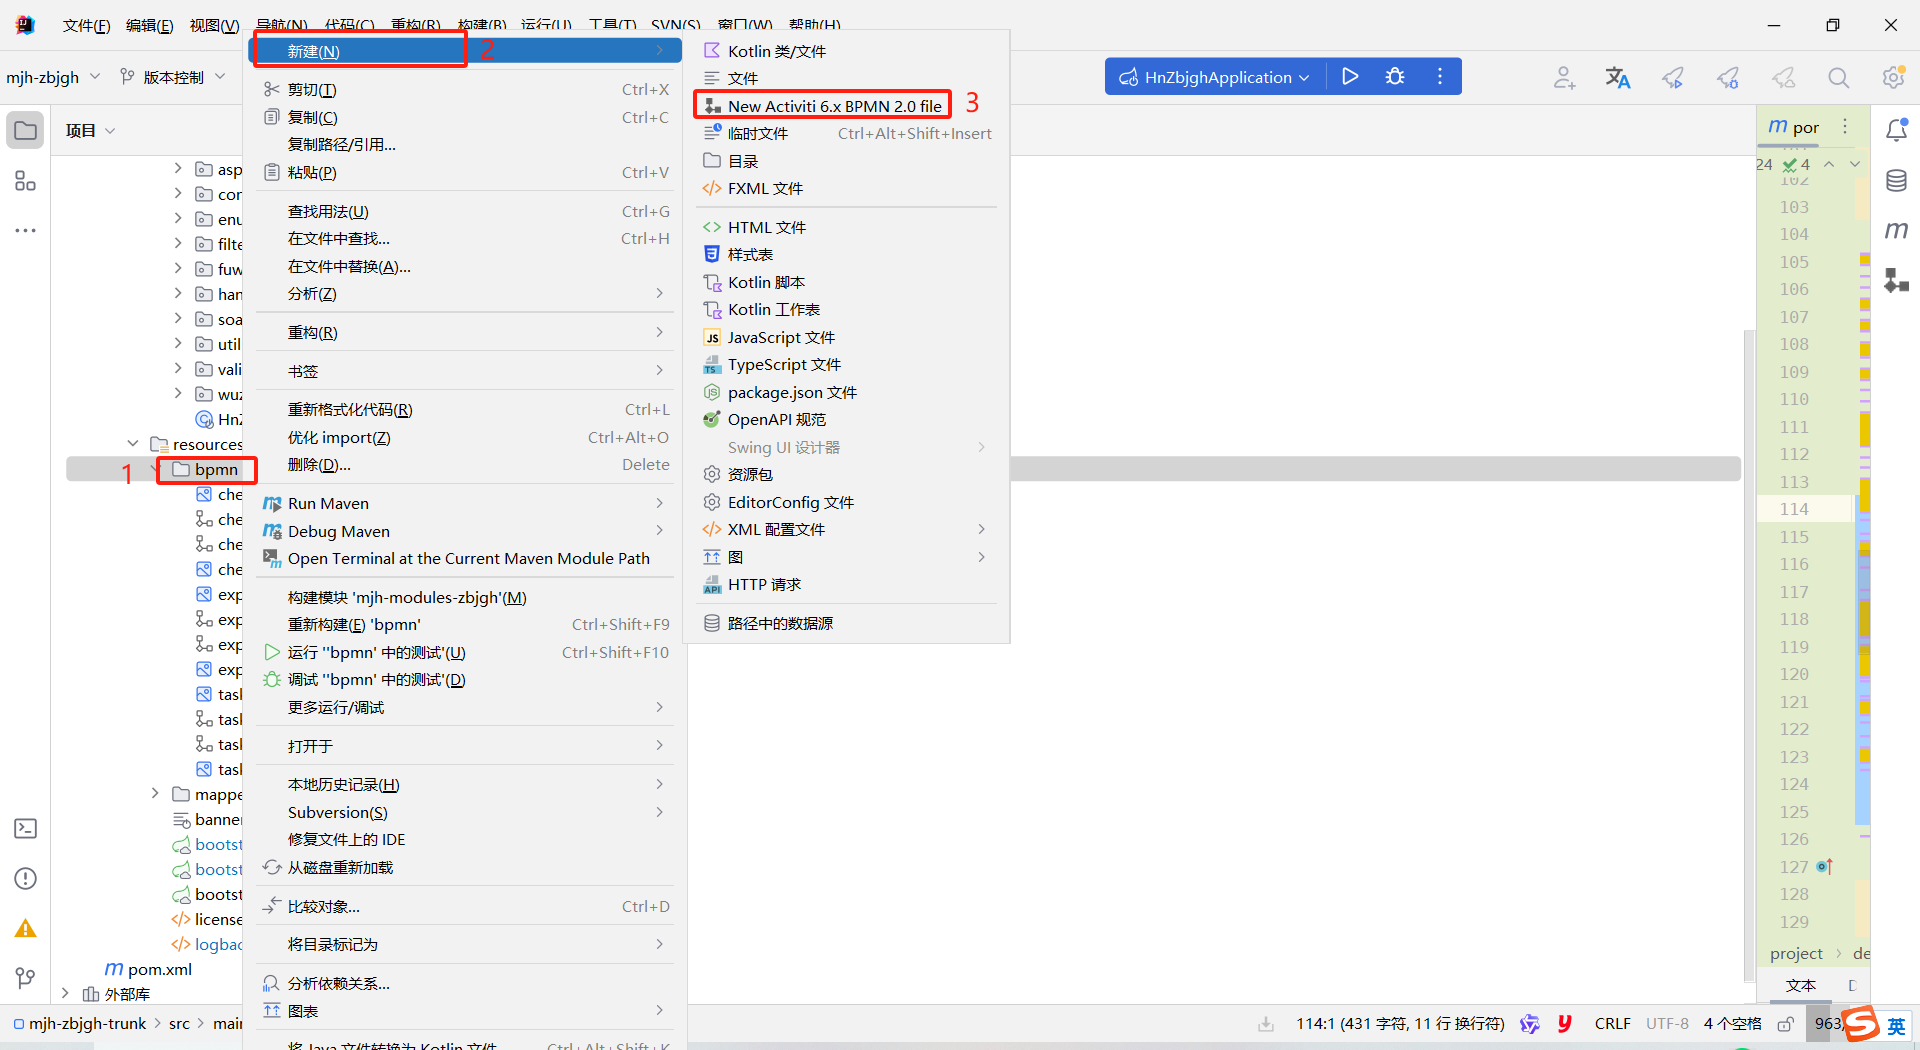Open the Structure panel in left sidebar
Screen dimensions: 1920x1050
pyautogui.click(x=25, y=181)
